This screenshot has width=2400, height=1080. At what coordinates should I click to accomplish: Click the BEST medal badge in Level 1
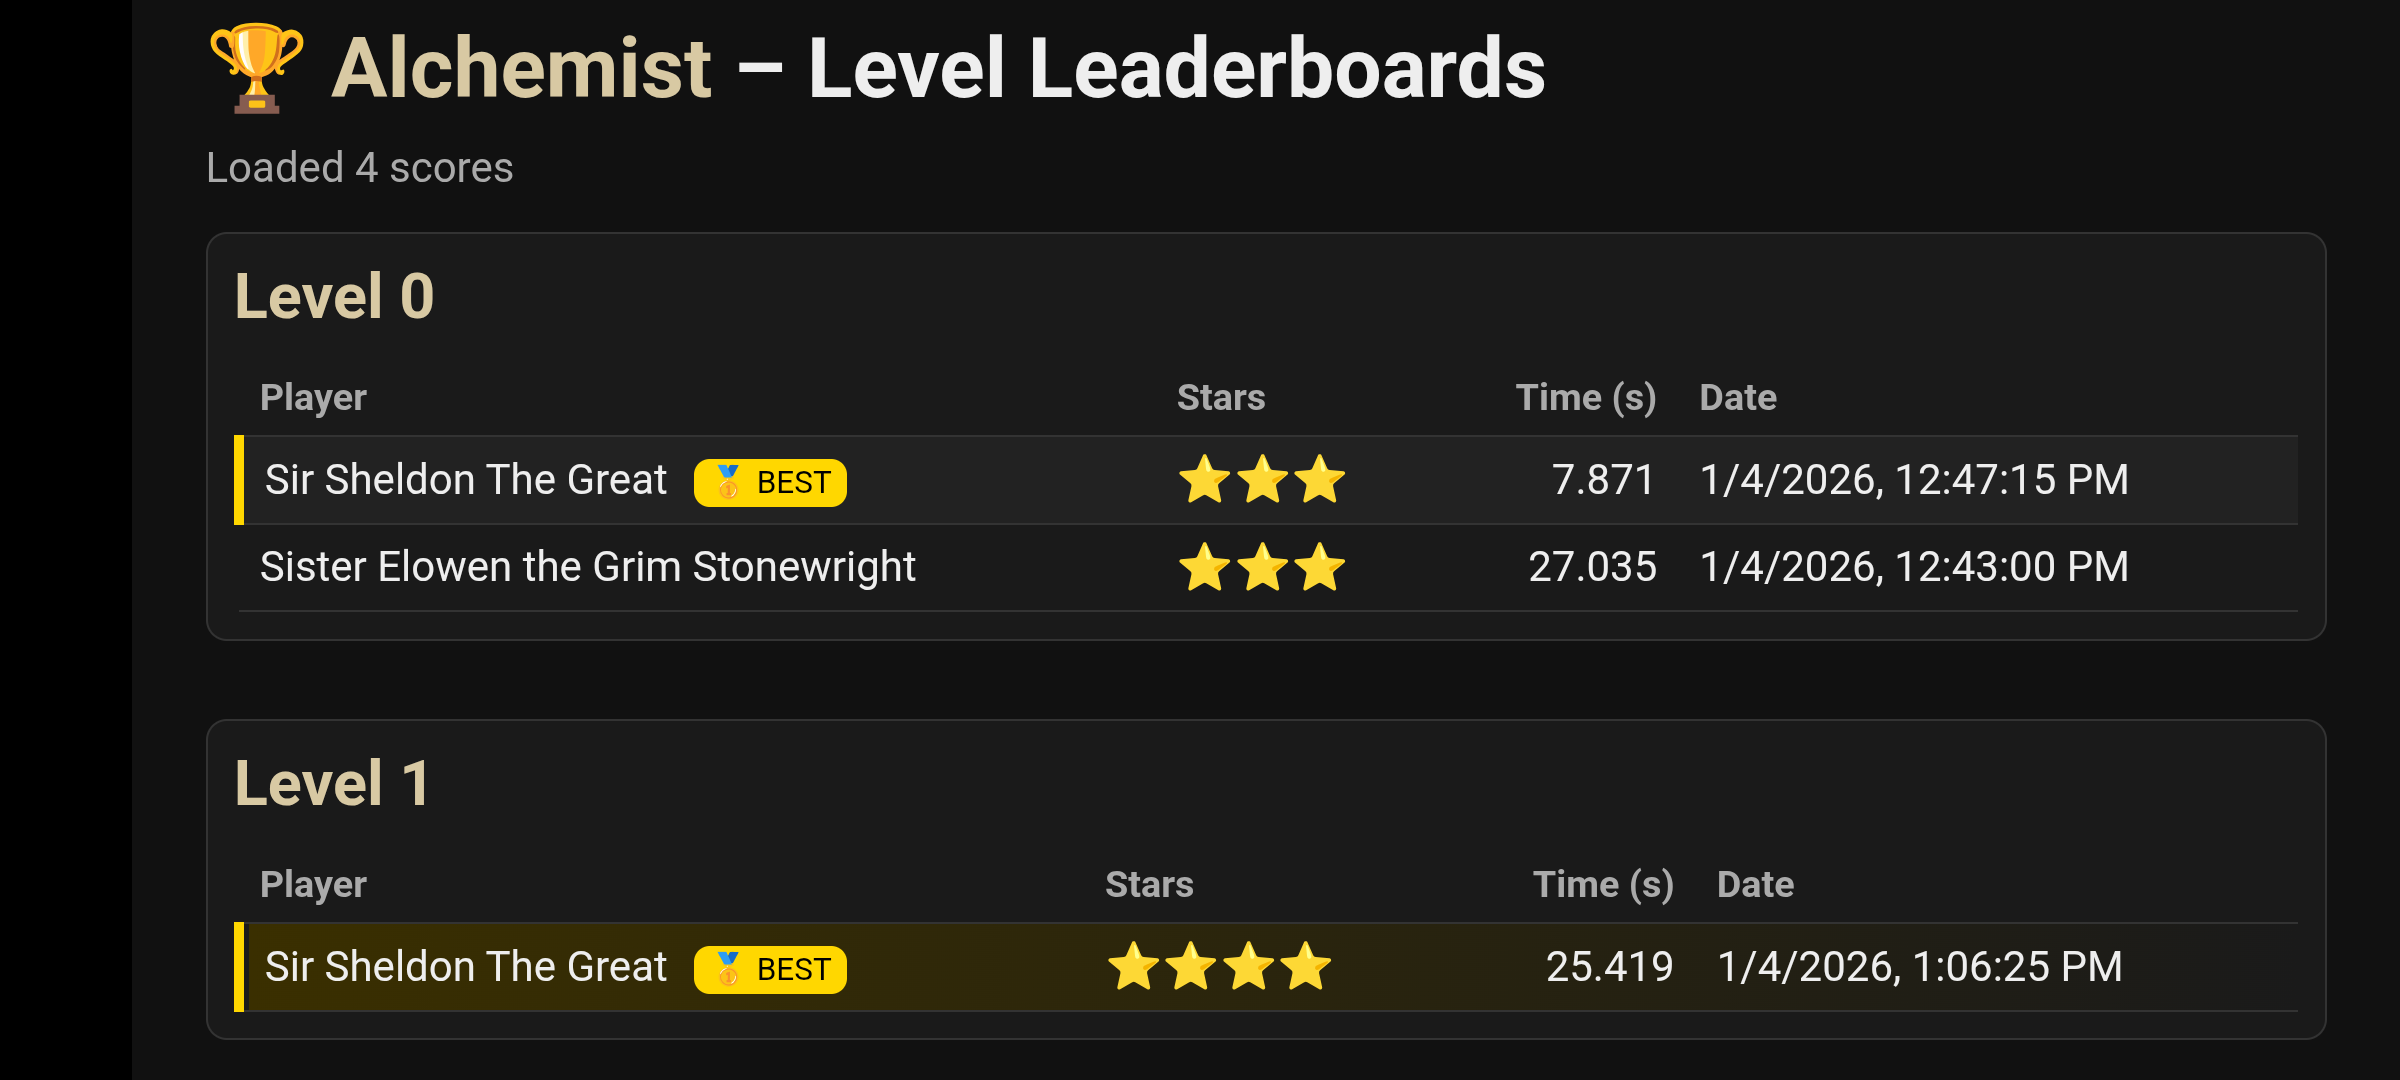click(x=770, y=970)
